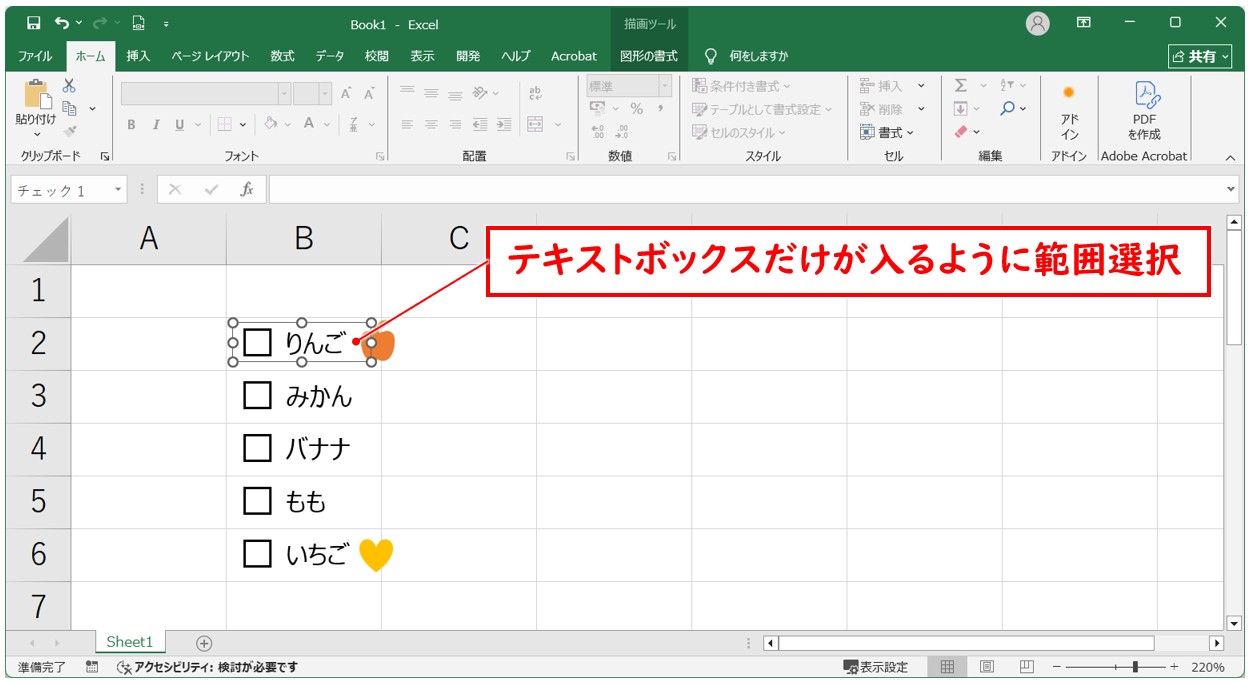Open the テーブルとして書式設定 dropdown

tap(763, 109)
